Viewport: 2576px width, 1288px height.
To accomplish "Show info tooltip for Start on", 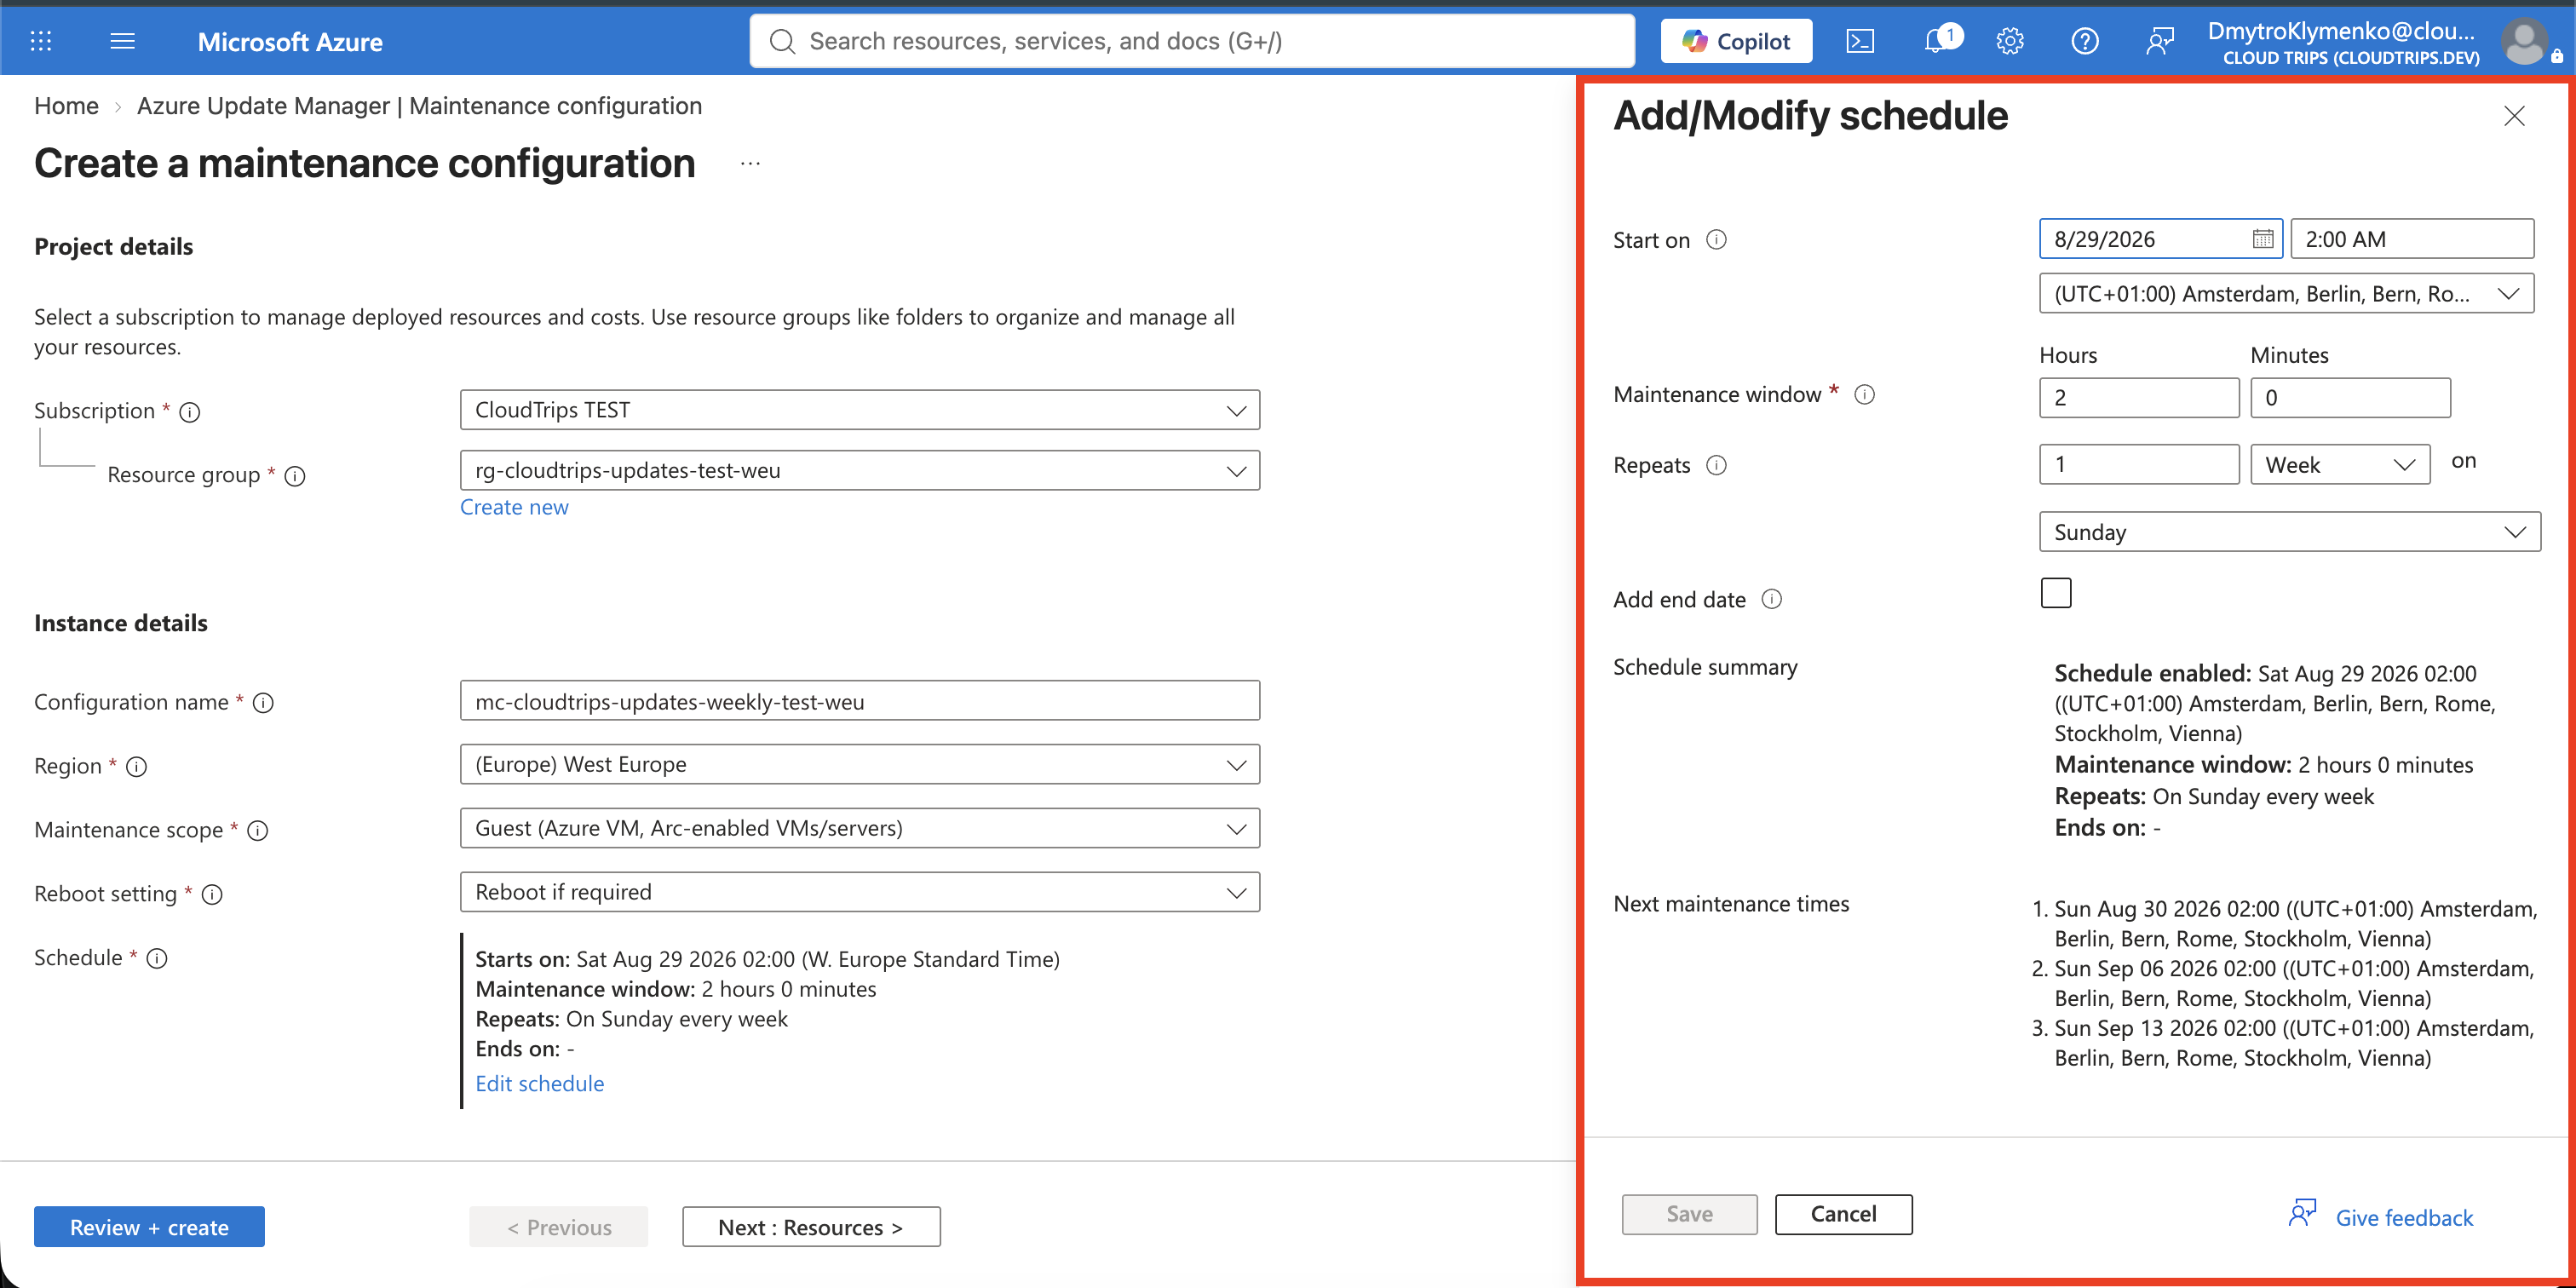I will [1716, 239].
